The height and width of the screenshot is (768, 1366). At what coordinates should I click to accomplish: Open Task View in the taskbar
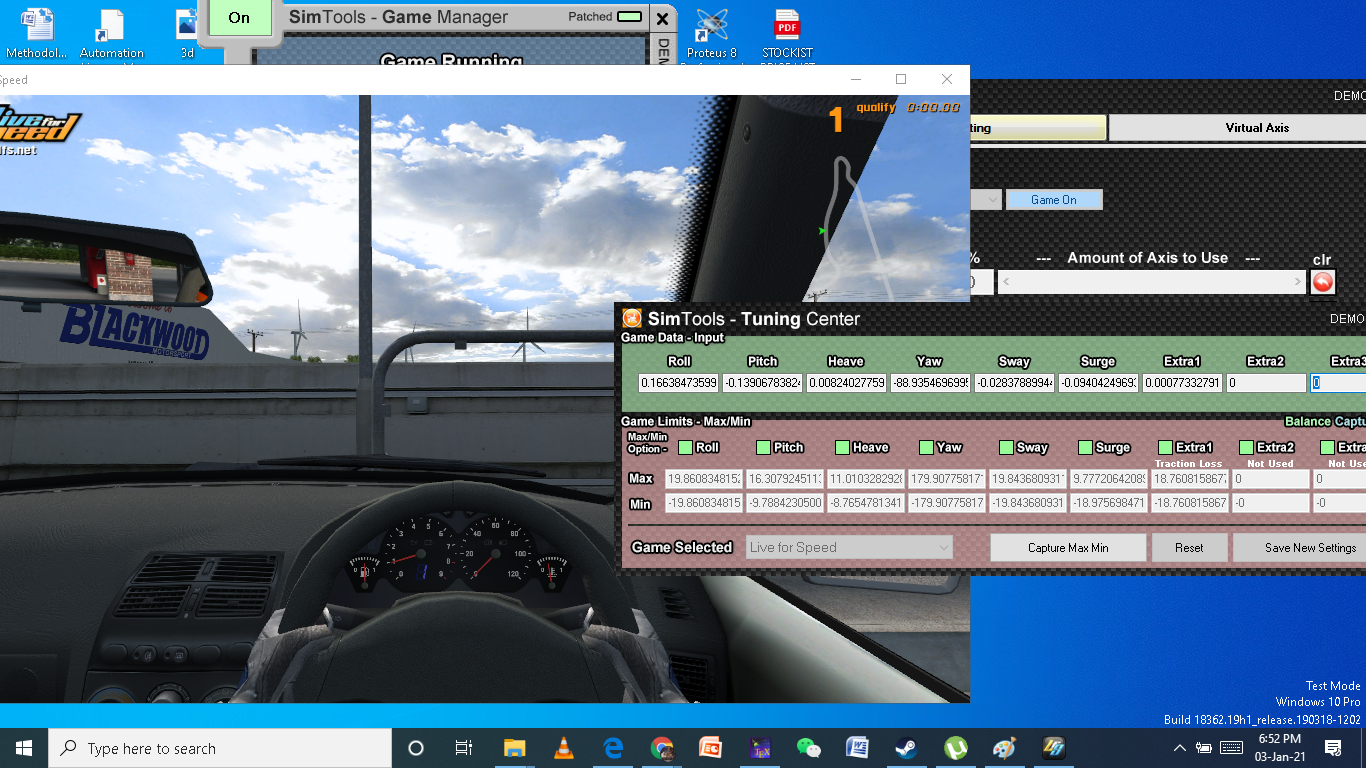464,748
